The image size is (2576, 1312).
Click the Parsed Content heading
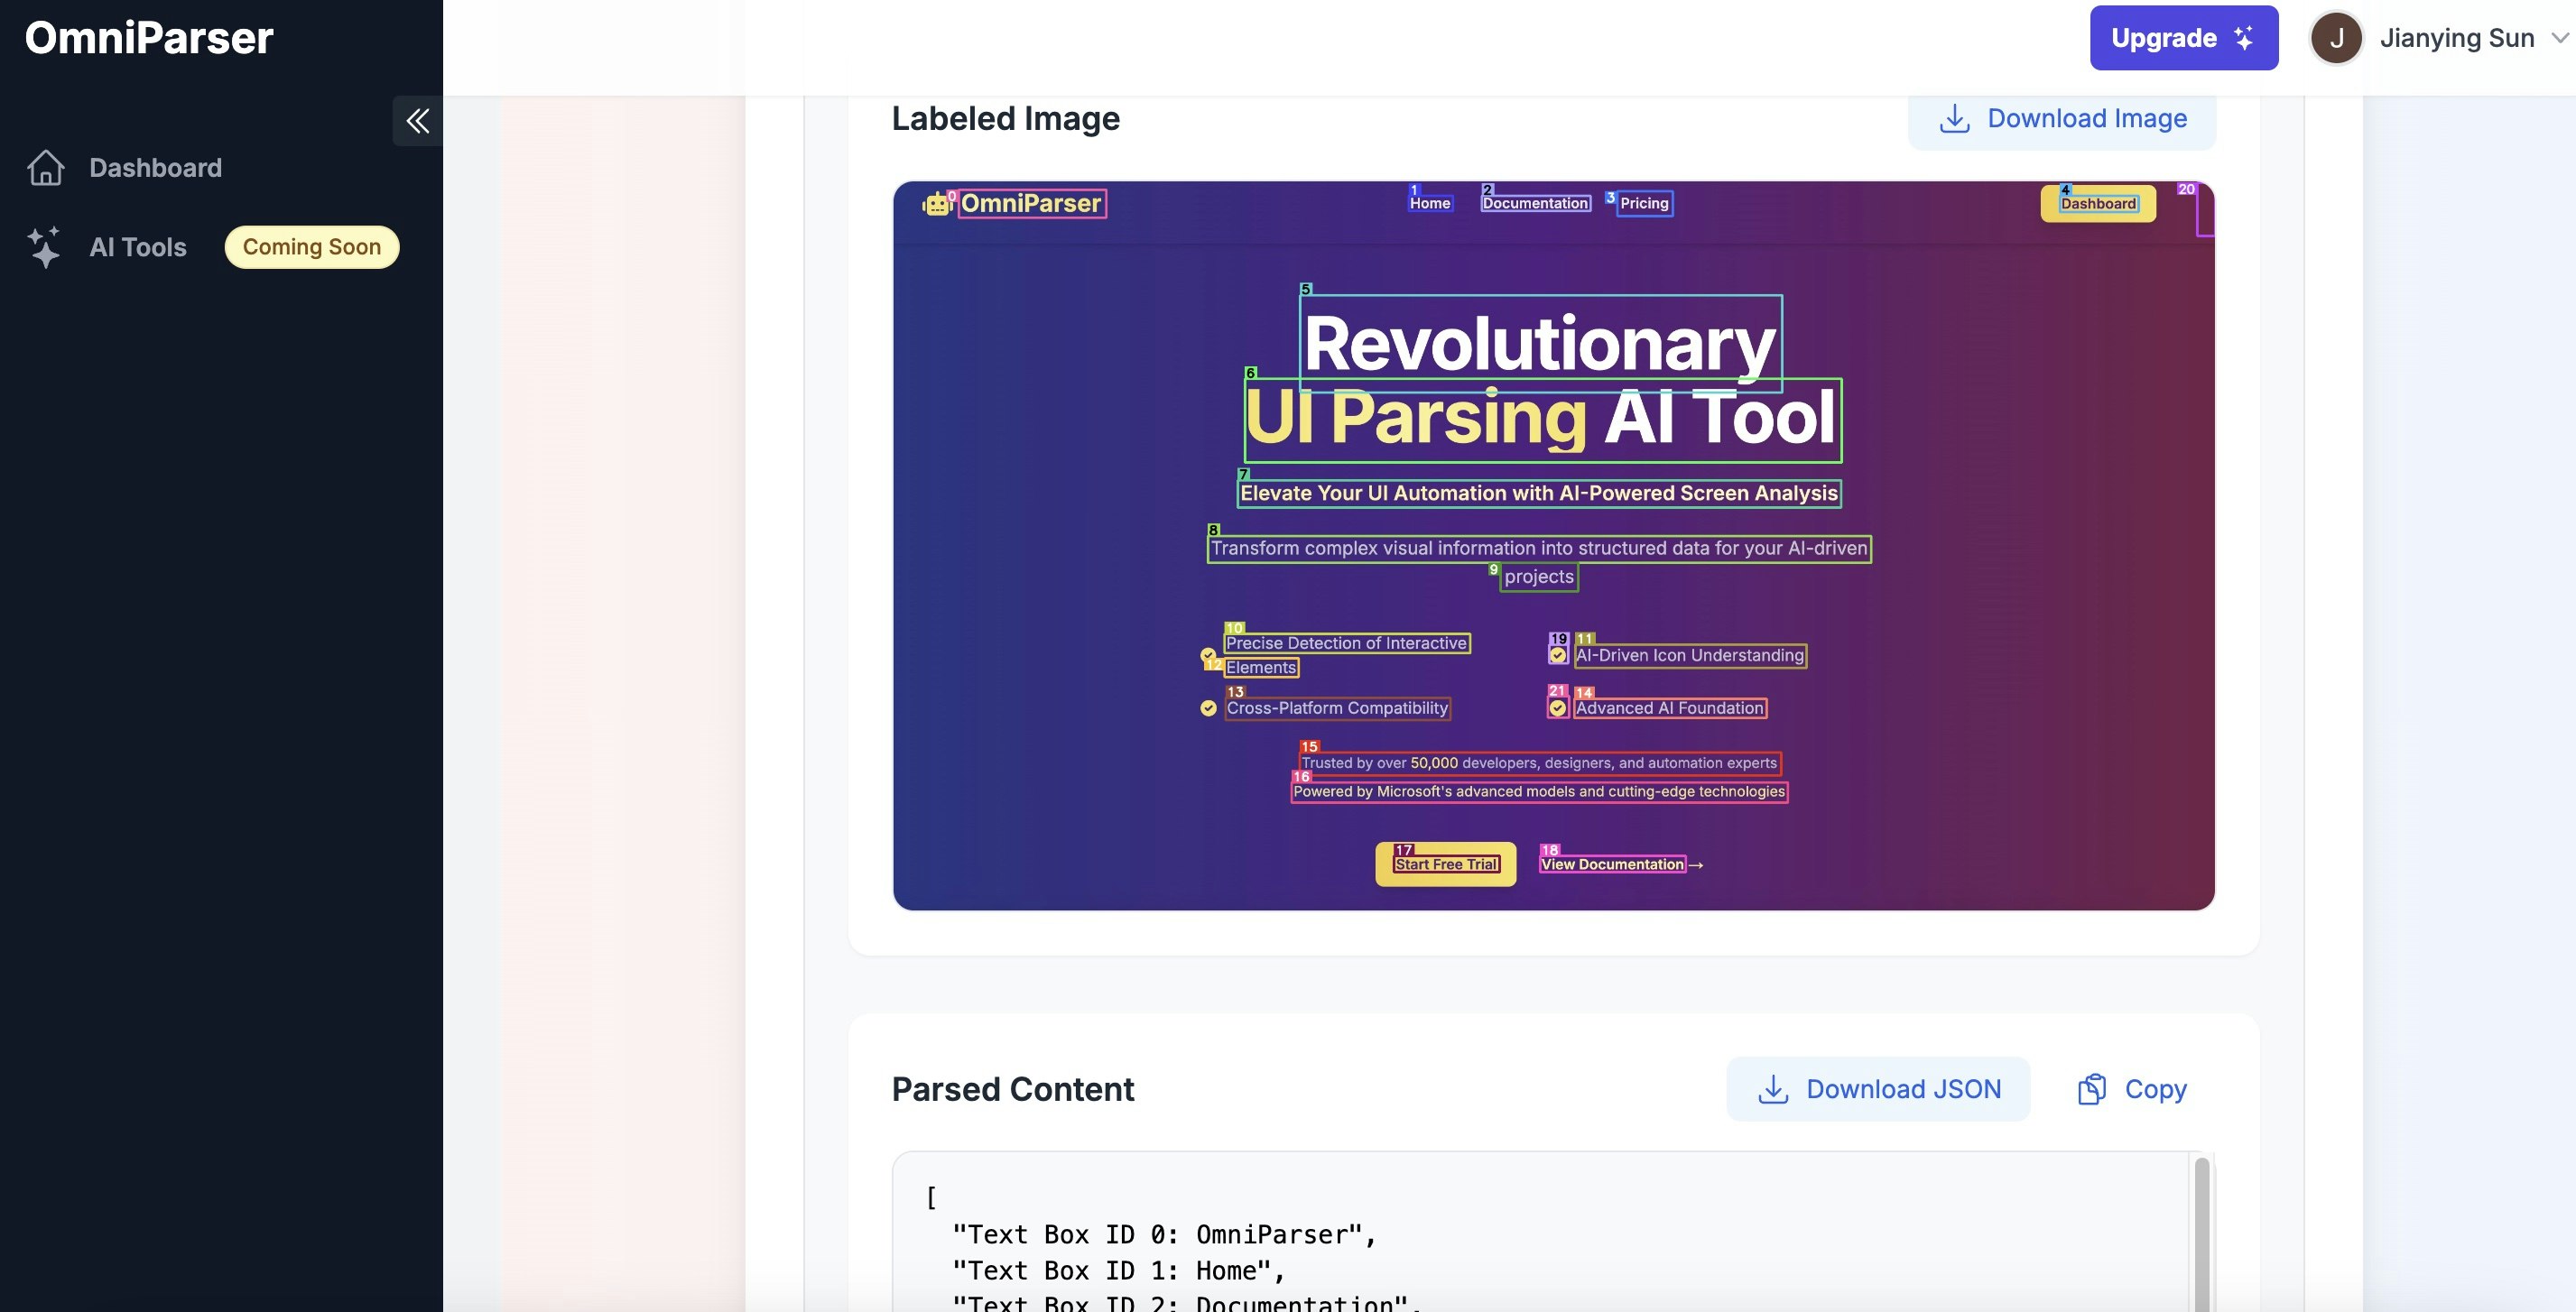[x=1012, y=1089]
